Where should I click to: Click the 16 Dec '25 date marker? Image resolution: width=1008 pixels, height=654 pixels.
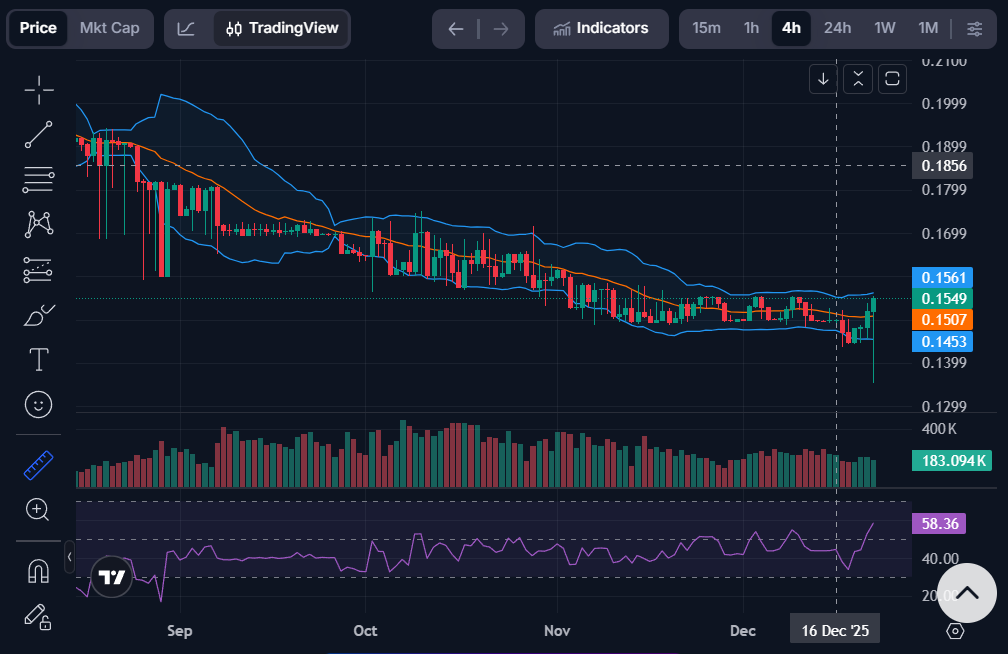click(x=834, y=629)
